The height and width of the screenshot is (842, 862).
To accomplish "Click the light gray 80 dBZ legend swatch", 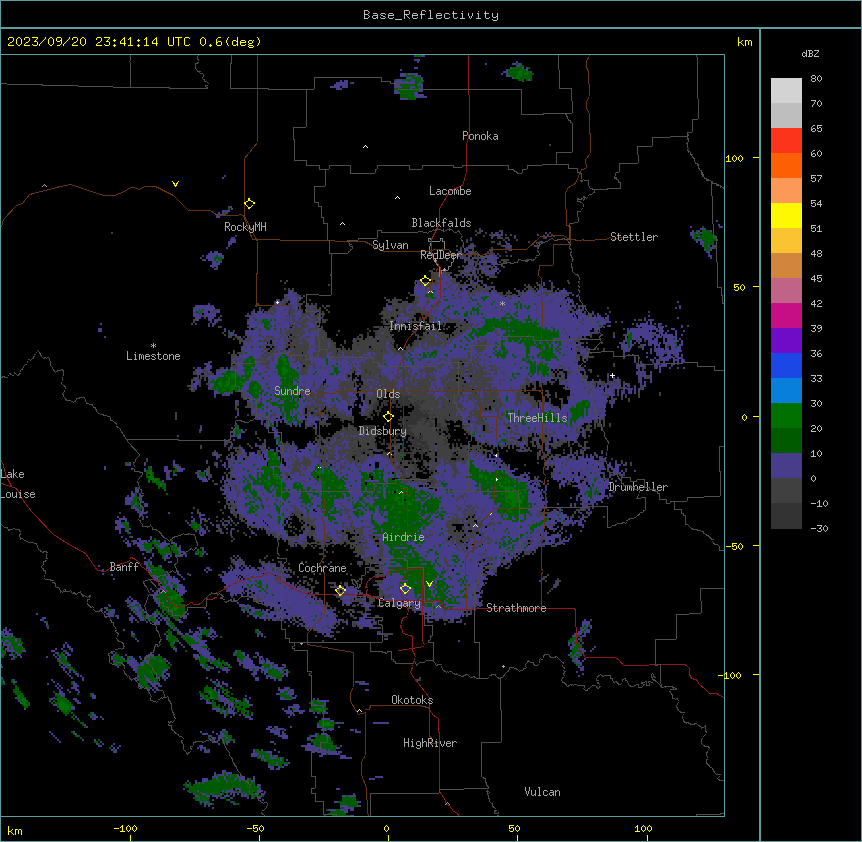I will pyautogui.click(x=786, y=91).
